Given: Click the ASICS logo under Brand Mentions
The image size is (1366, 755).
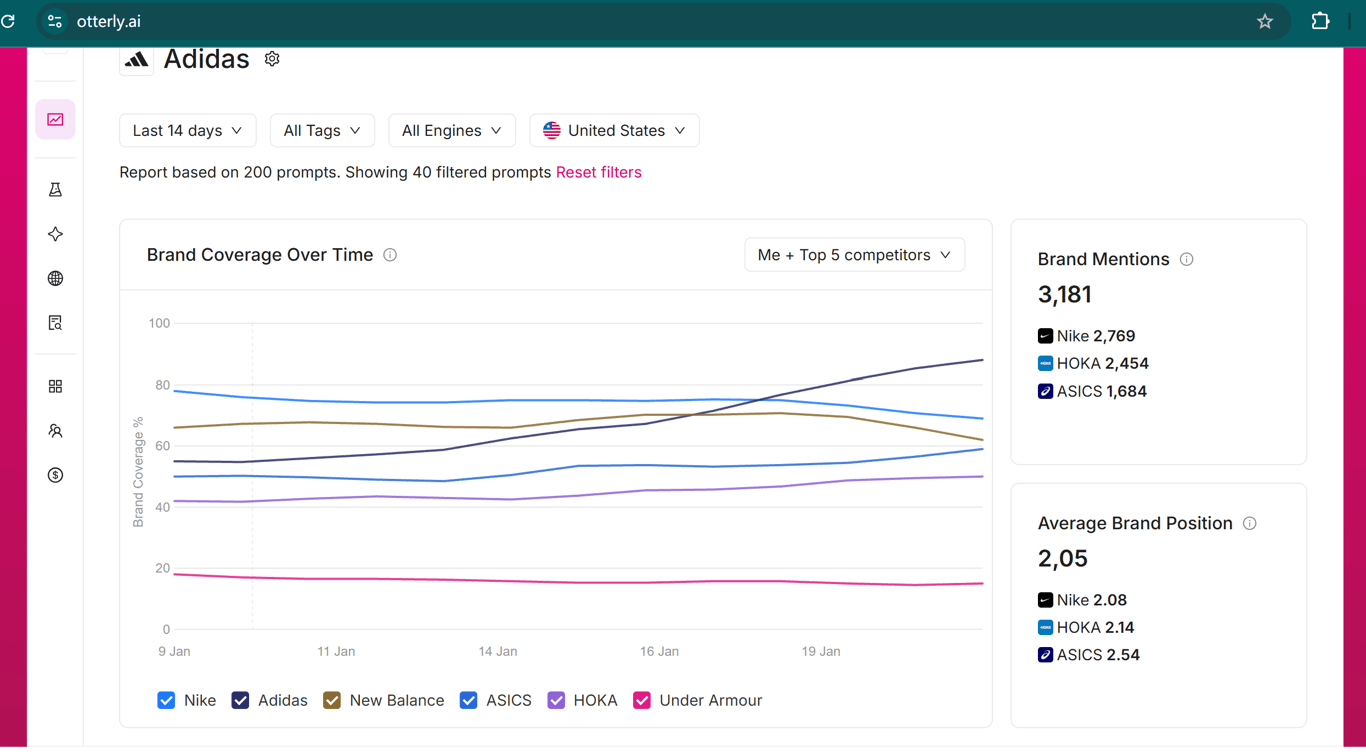Looking at the screenshot, I should (1045, 391).
